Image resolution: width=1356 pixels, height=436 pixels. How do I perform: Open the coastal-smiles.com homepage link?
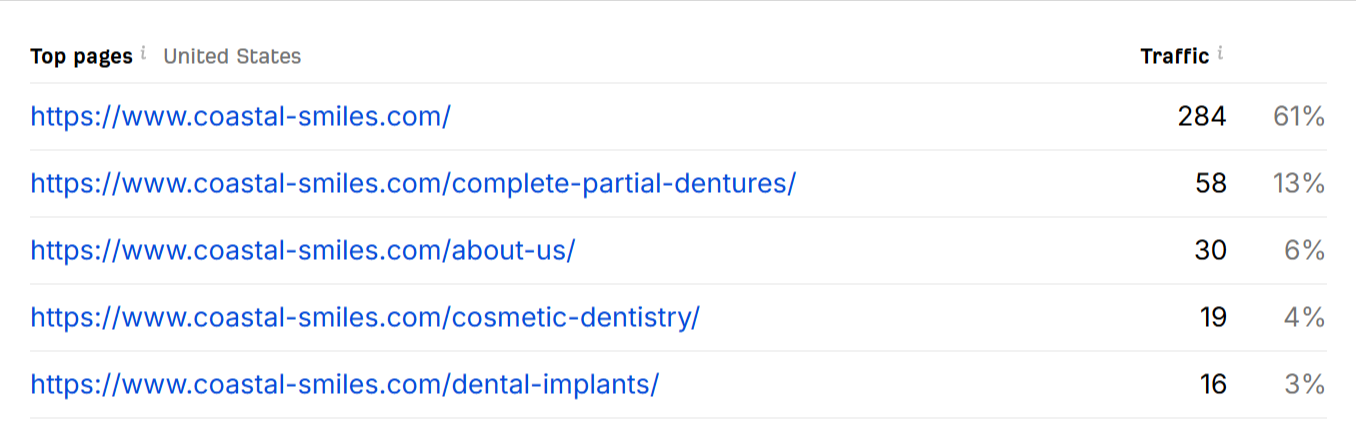[240, 117]
